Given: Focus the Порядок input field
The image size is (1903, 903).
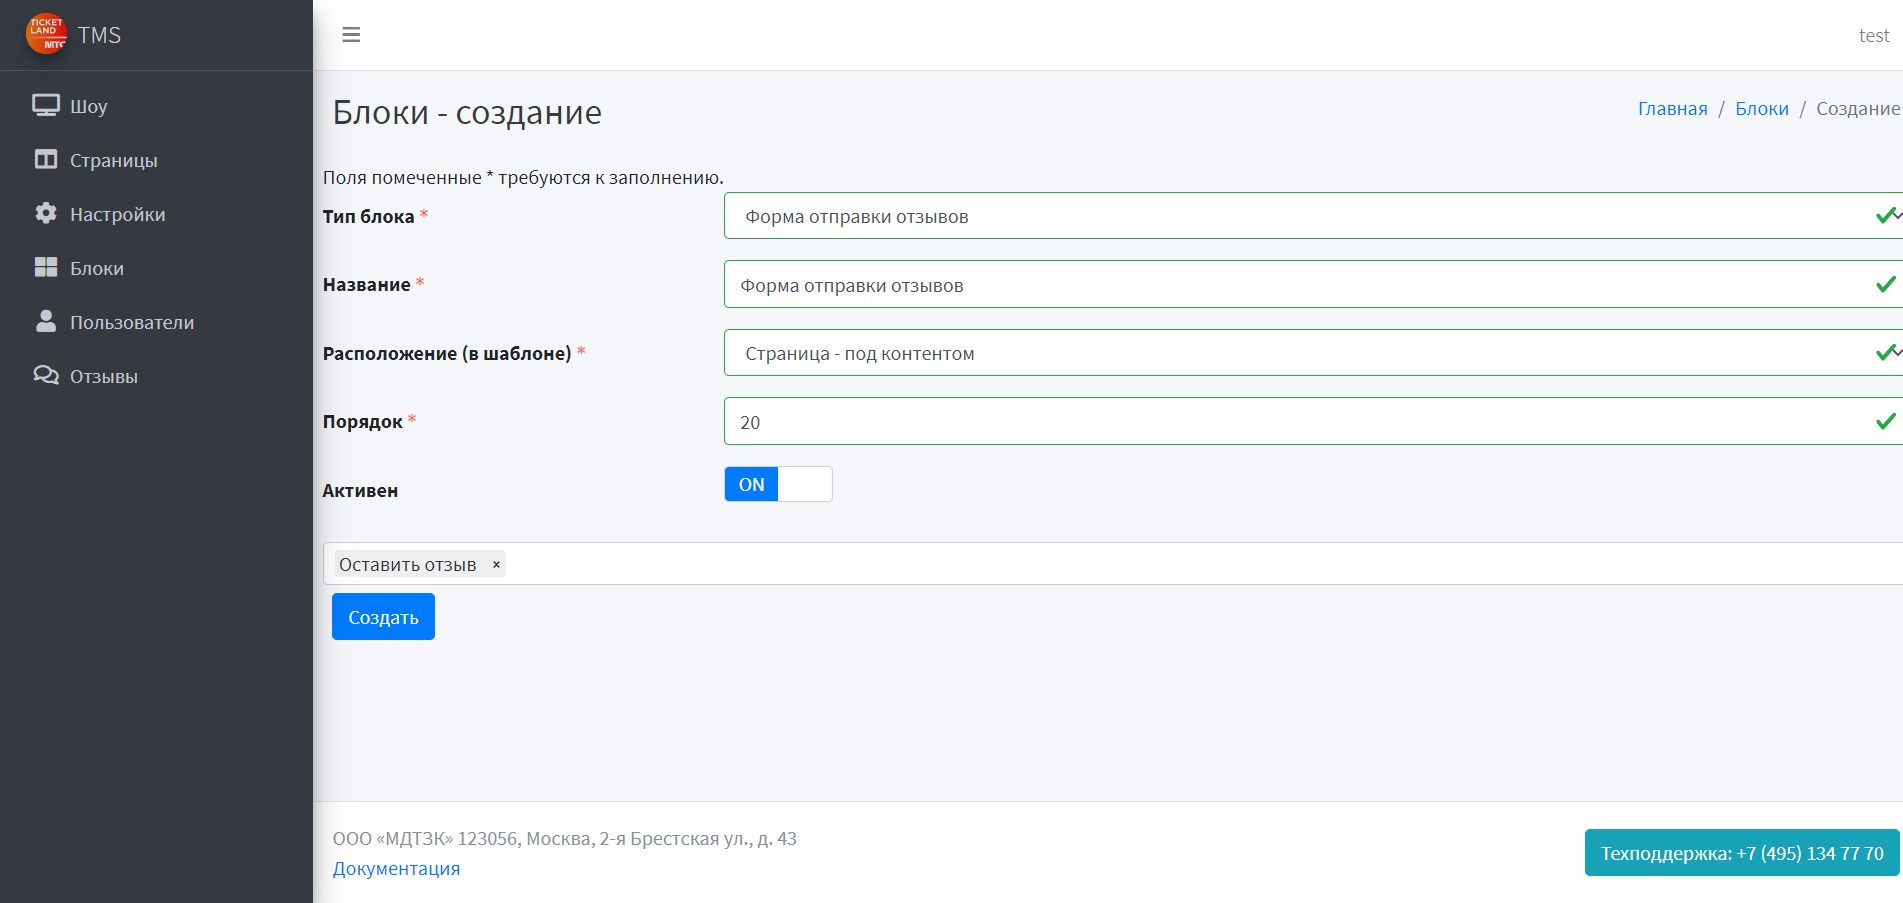Looking at the screenshot, I should [1313, 421].
